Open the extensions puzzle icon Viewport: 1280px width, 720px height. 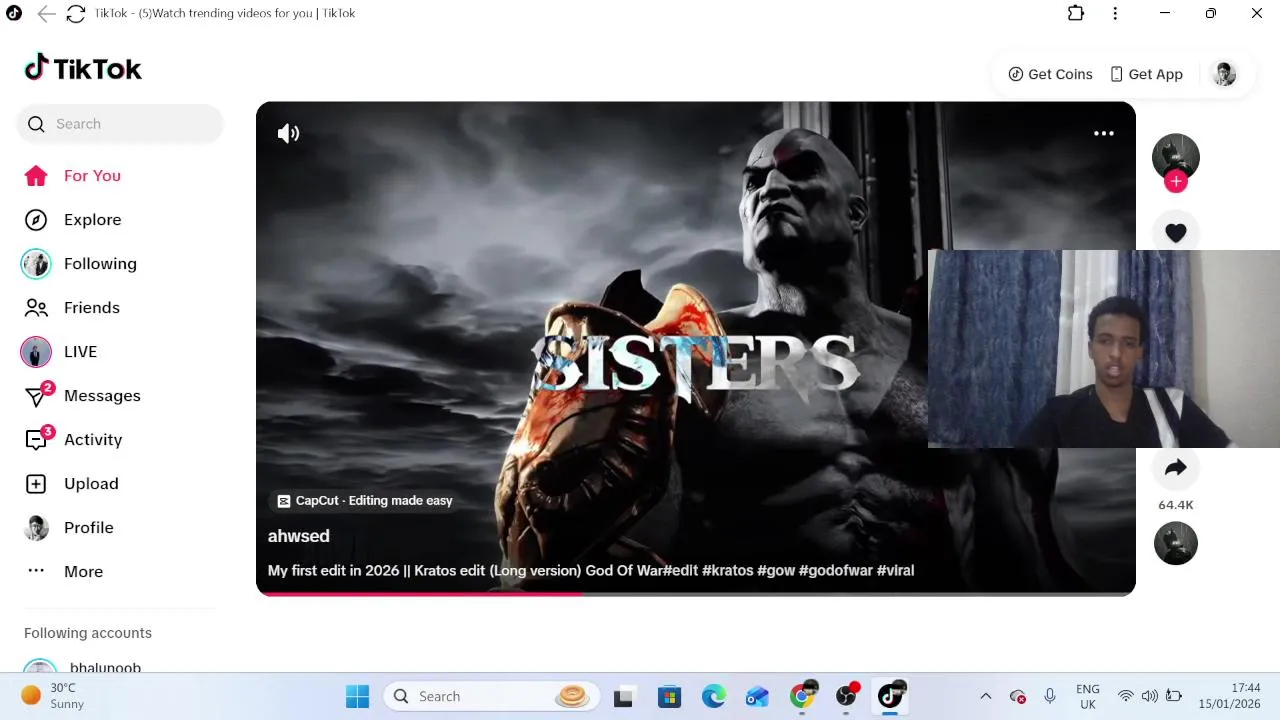pyautogui.click(x=1076, y=13)
